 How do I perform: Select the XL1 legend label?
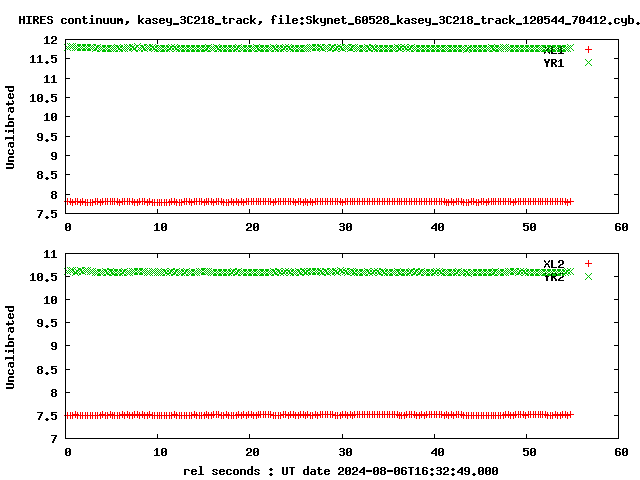coord(553,50)
